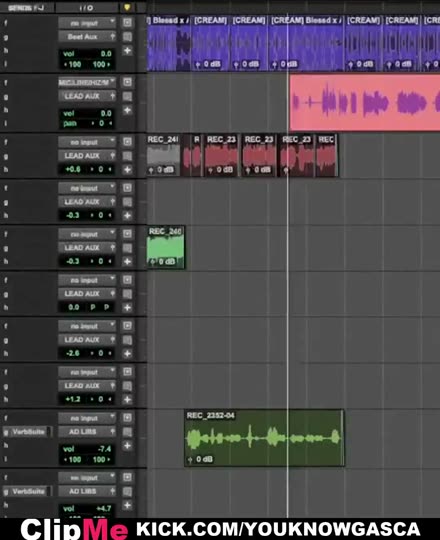Select the REC_2352-04 audio clip
The width and height of the screenshot is (440, 540).
[x=264, y=438]
